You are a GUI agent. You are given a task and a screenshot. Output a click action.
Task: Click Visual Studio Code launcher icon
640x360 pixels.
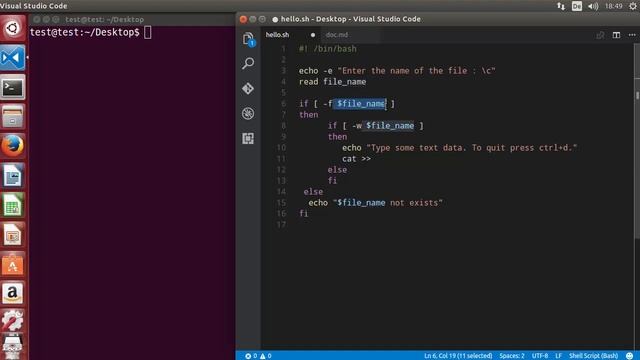click(x=12, y=58)
